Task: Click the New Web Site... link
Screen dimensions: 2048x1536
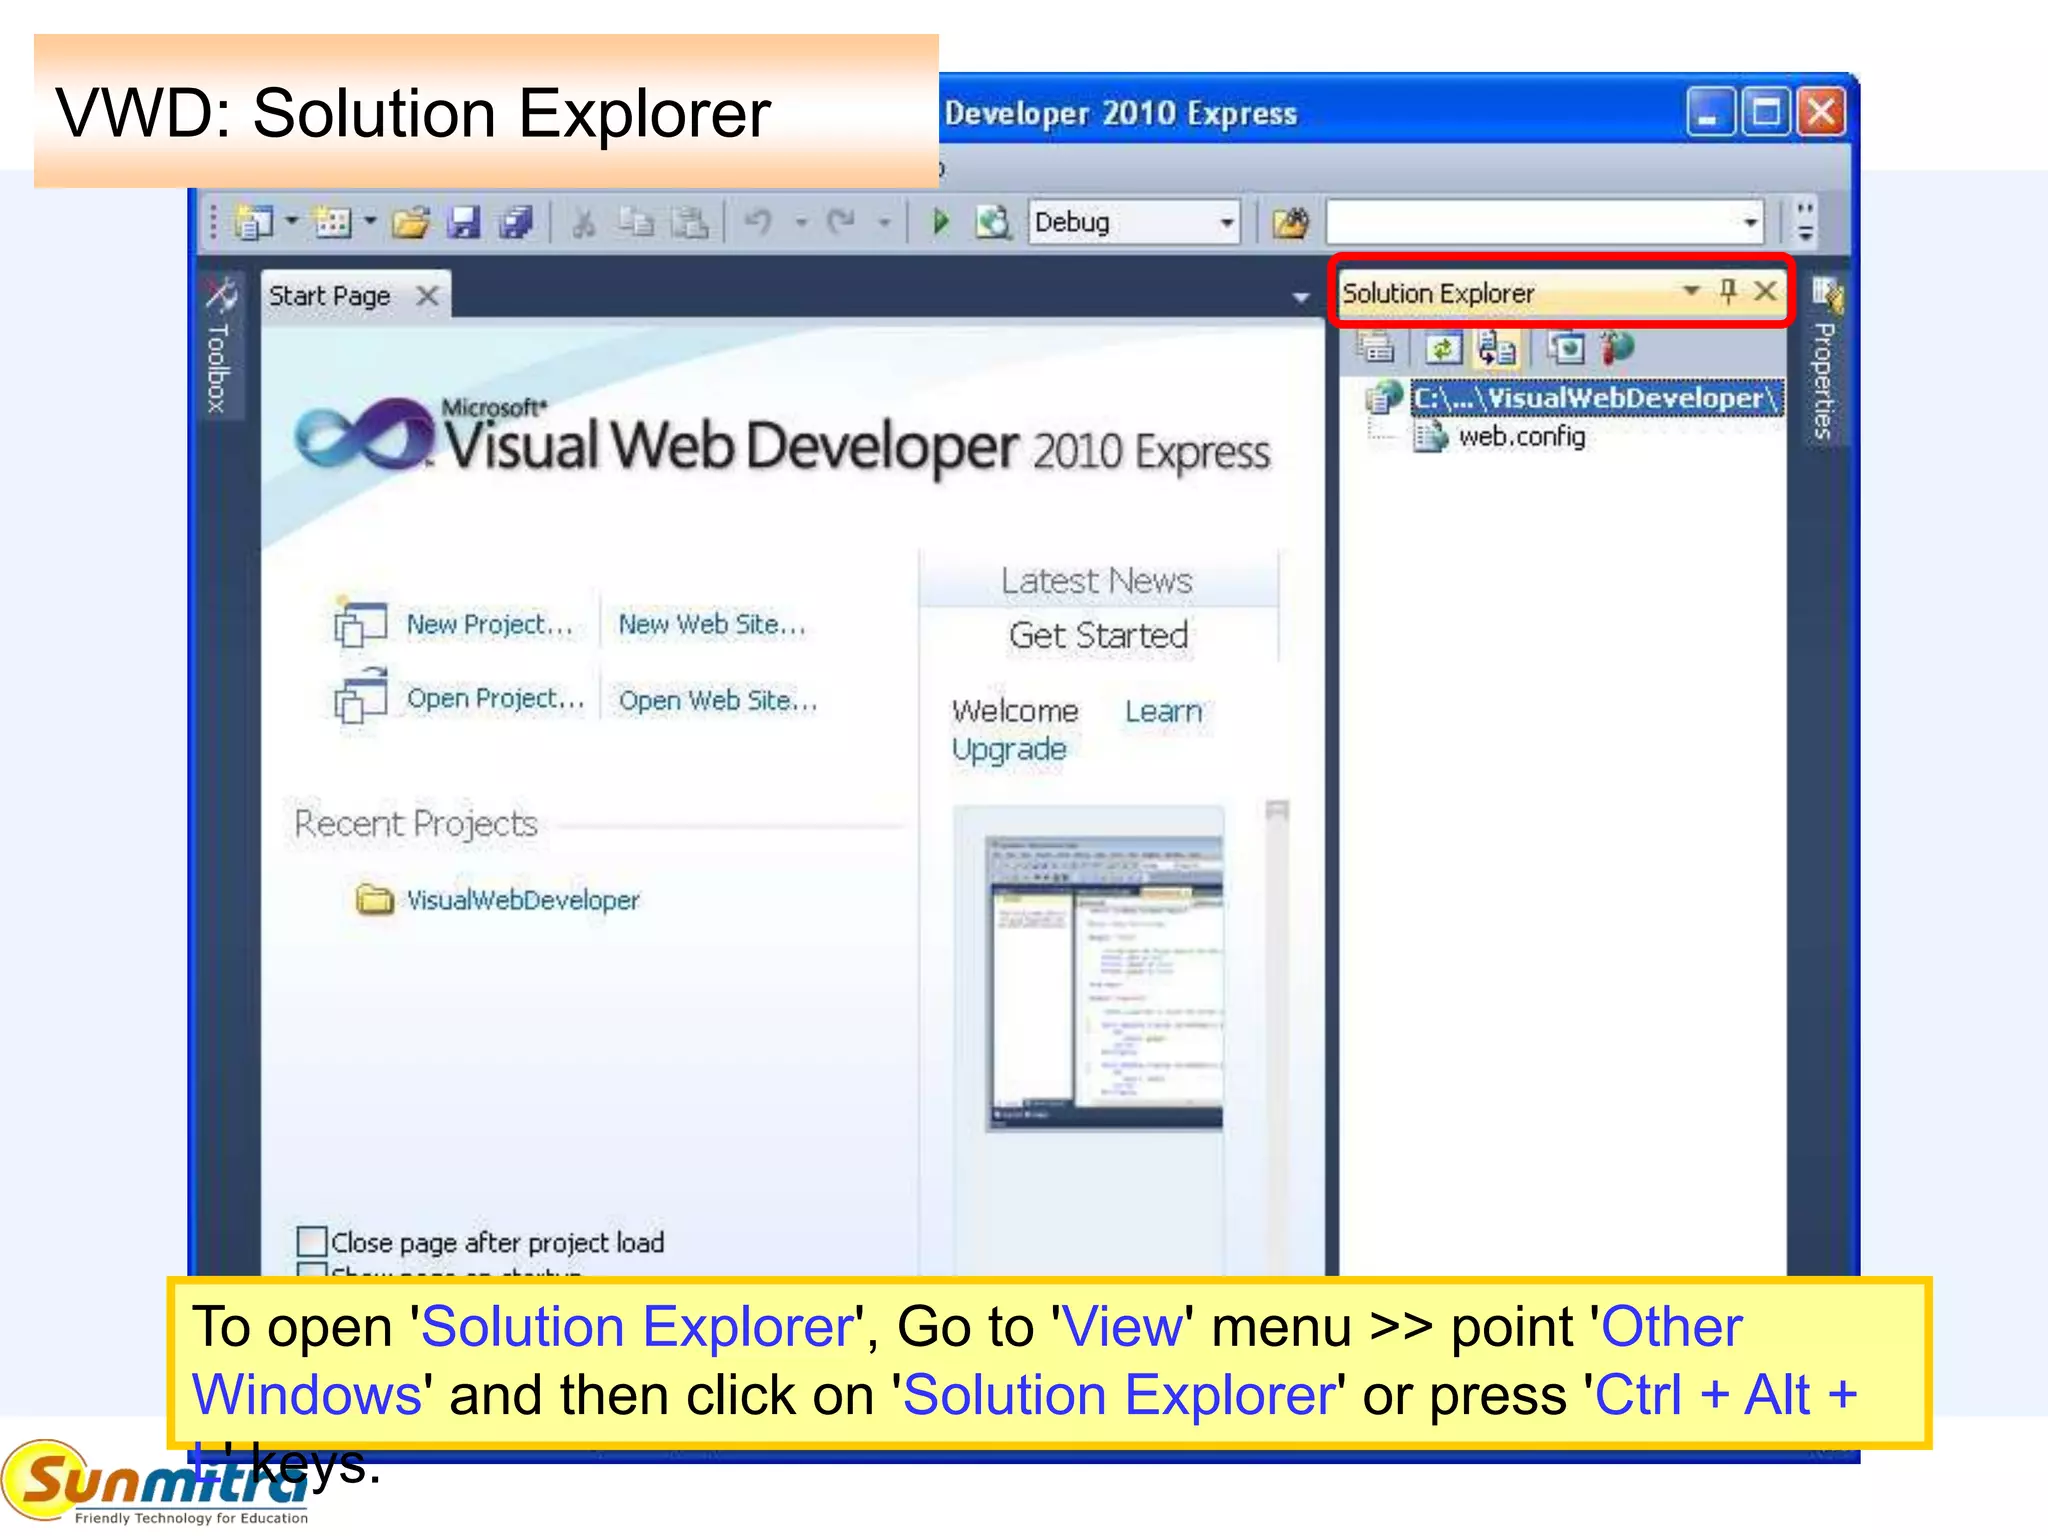Action: 712,624
